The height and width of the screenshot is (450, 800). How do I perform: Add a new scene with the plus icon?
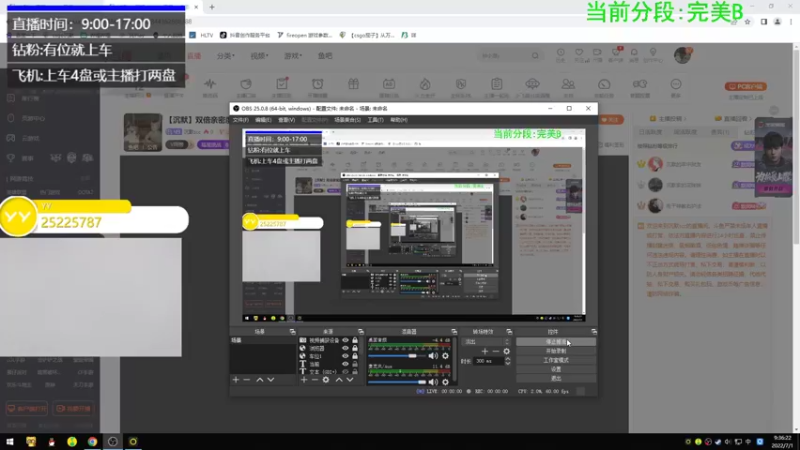pyautogui.click(x=236, y=380)
